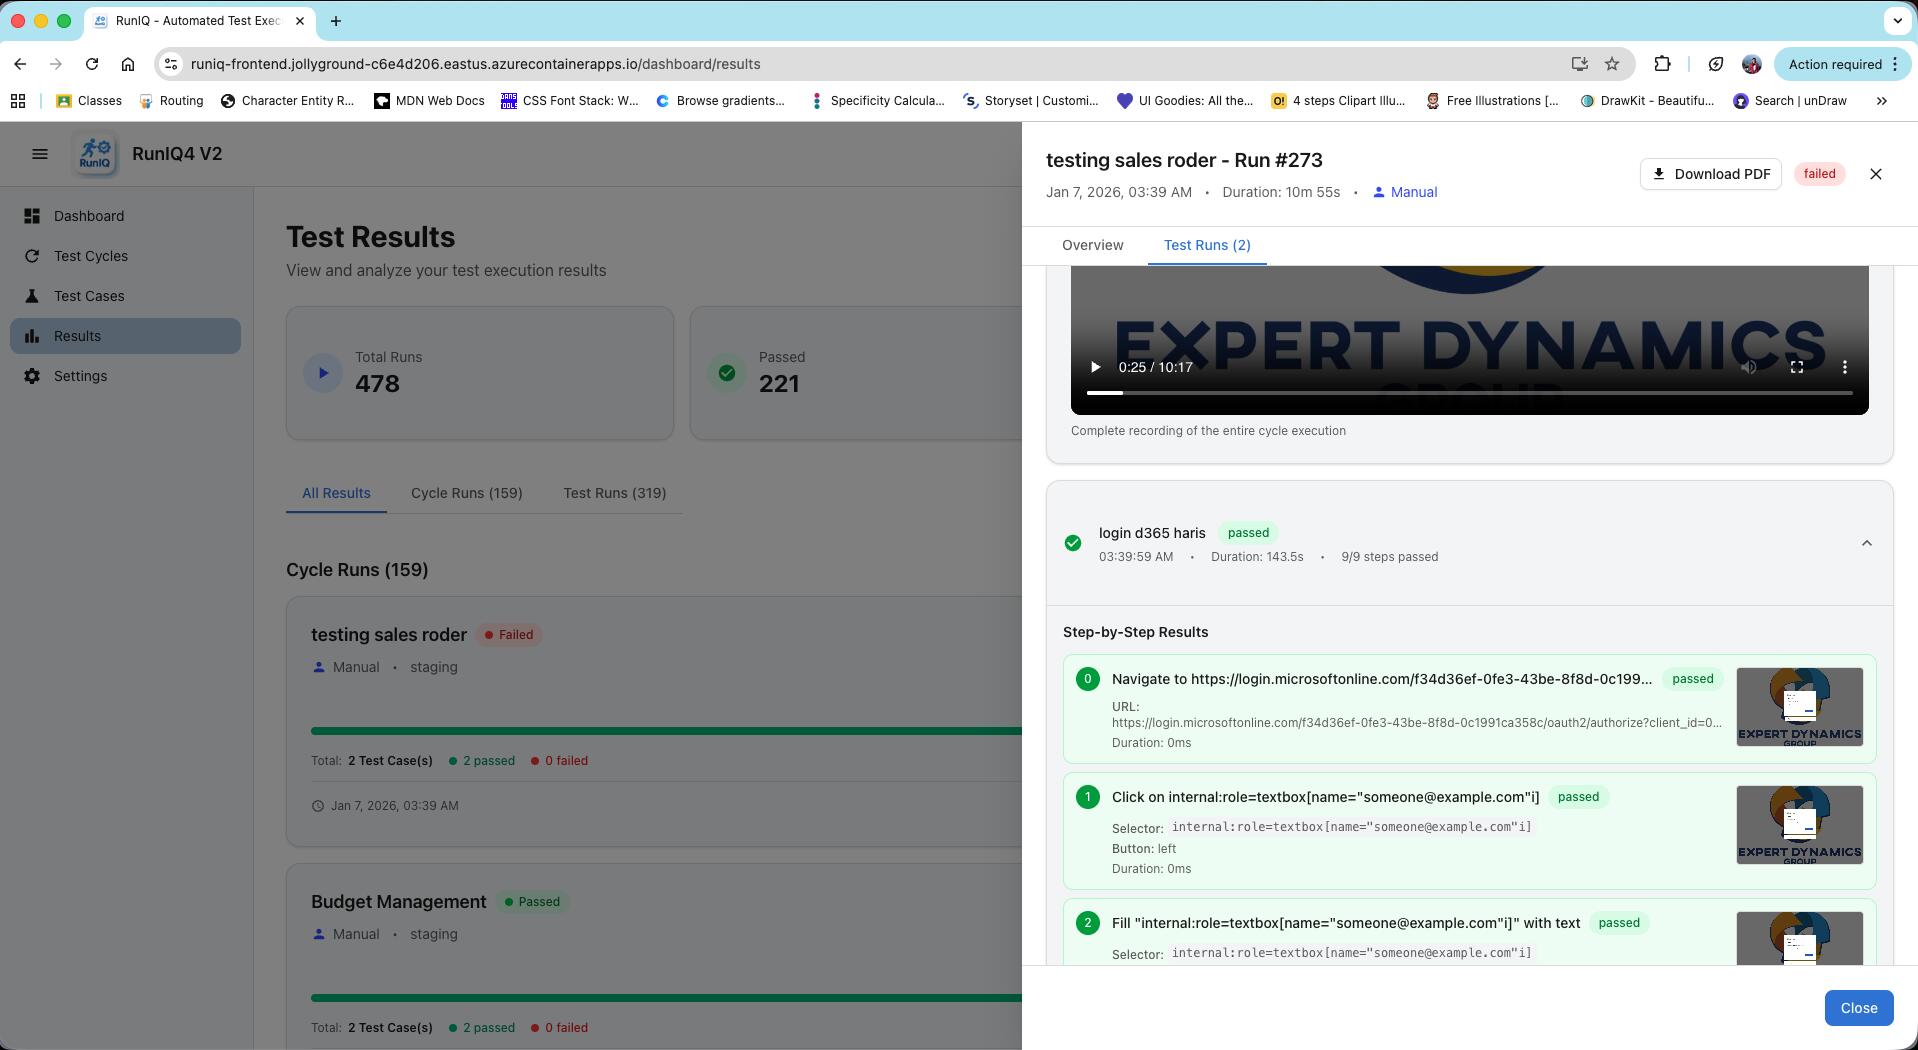1918x1050 pixels.
Task: Click the Results bar chart icon
Action: tap(32, 336)
